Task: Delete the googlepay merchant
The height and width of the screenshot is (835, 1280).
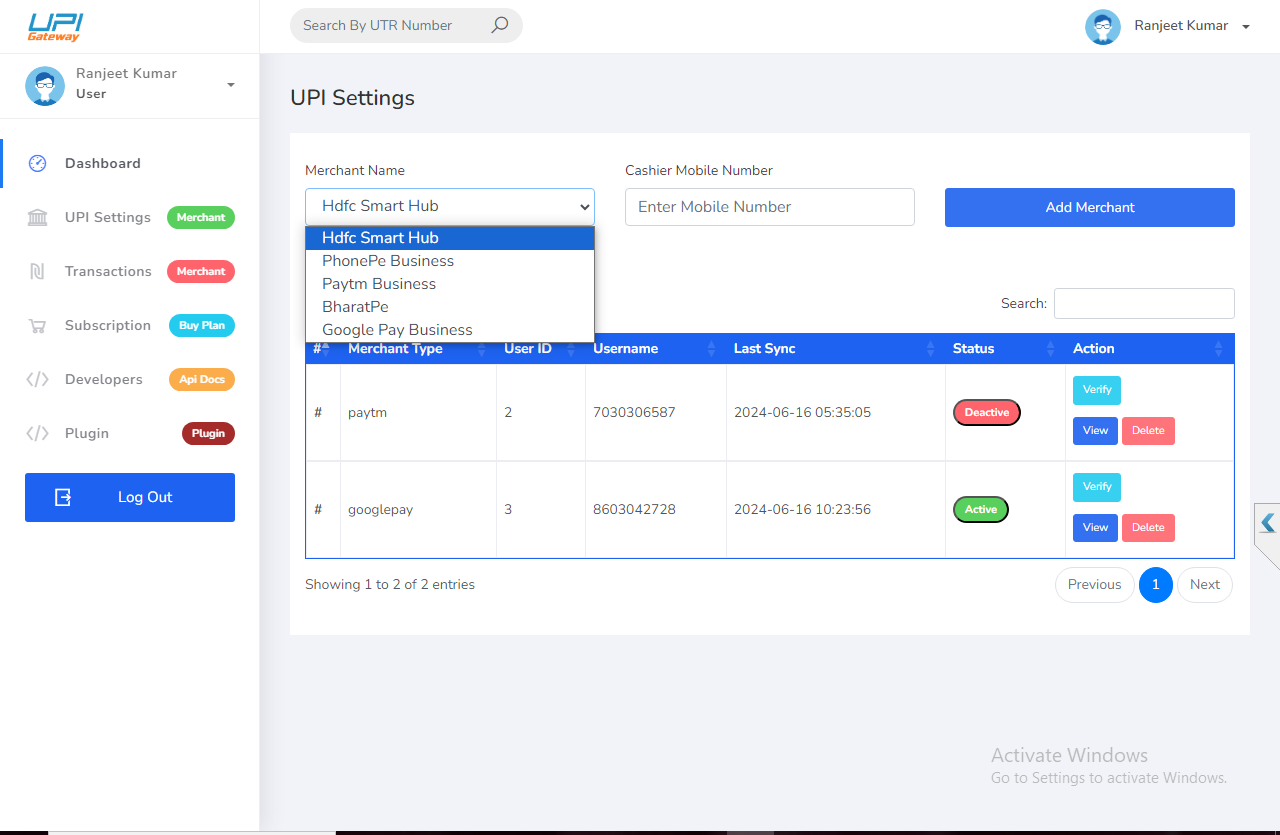Action: coord(1148,528)
